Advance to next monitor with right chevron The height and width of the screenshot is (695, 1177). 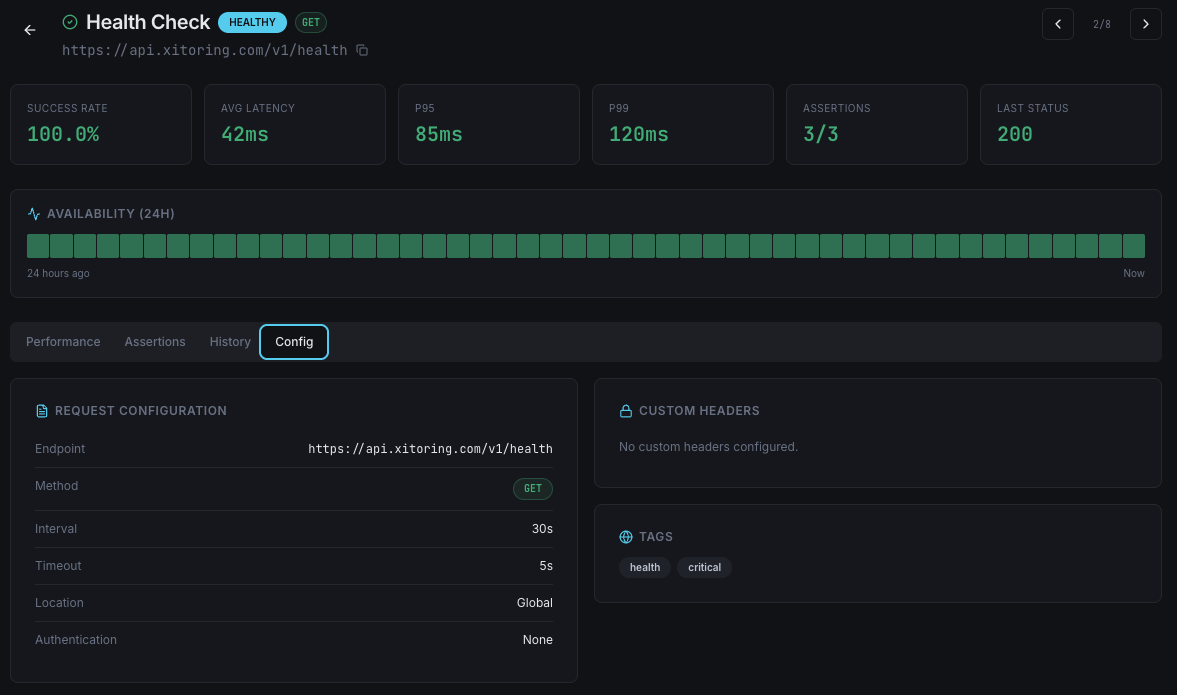click(1146, 23)
